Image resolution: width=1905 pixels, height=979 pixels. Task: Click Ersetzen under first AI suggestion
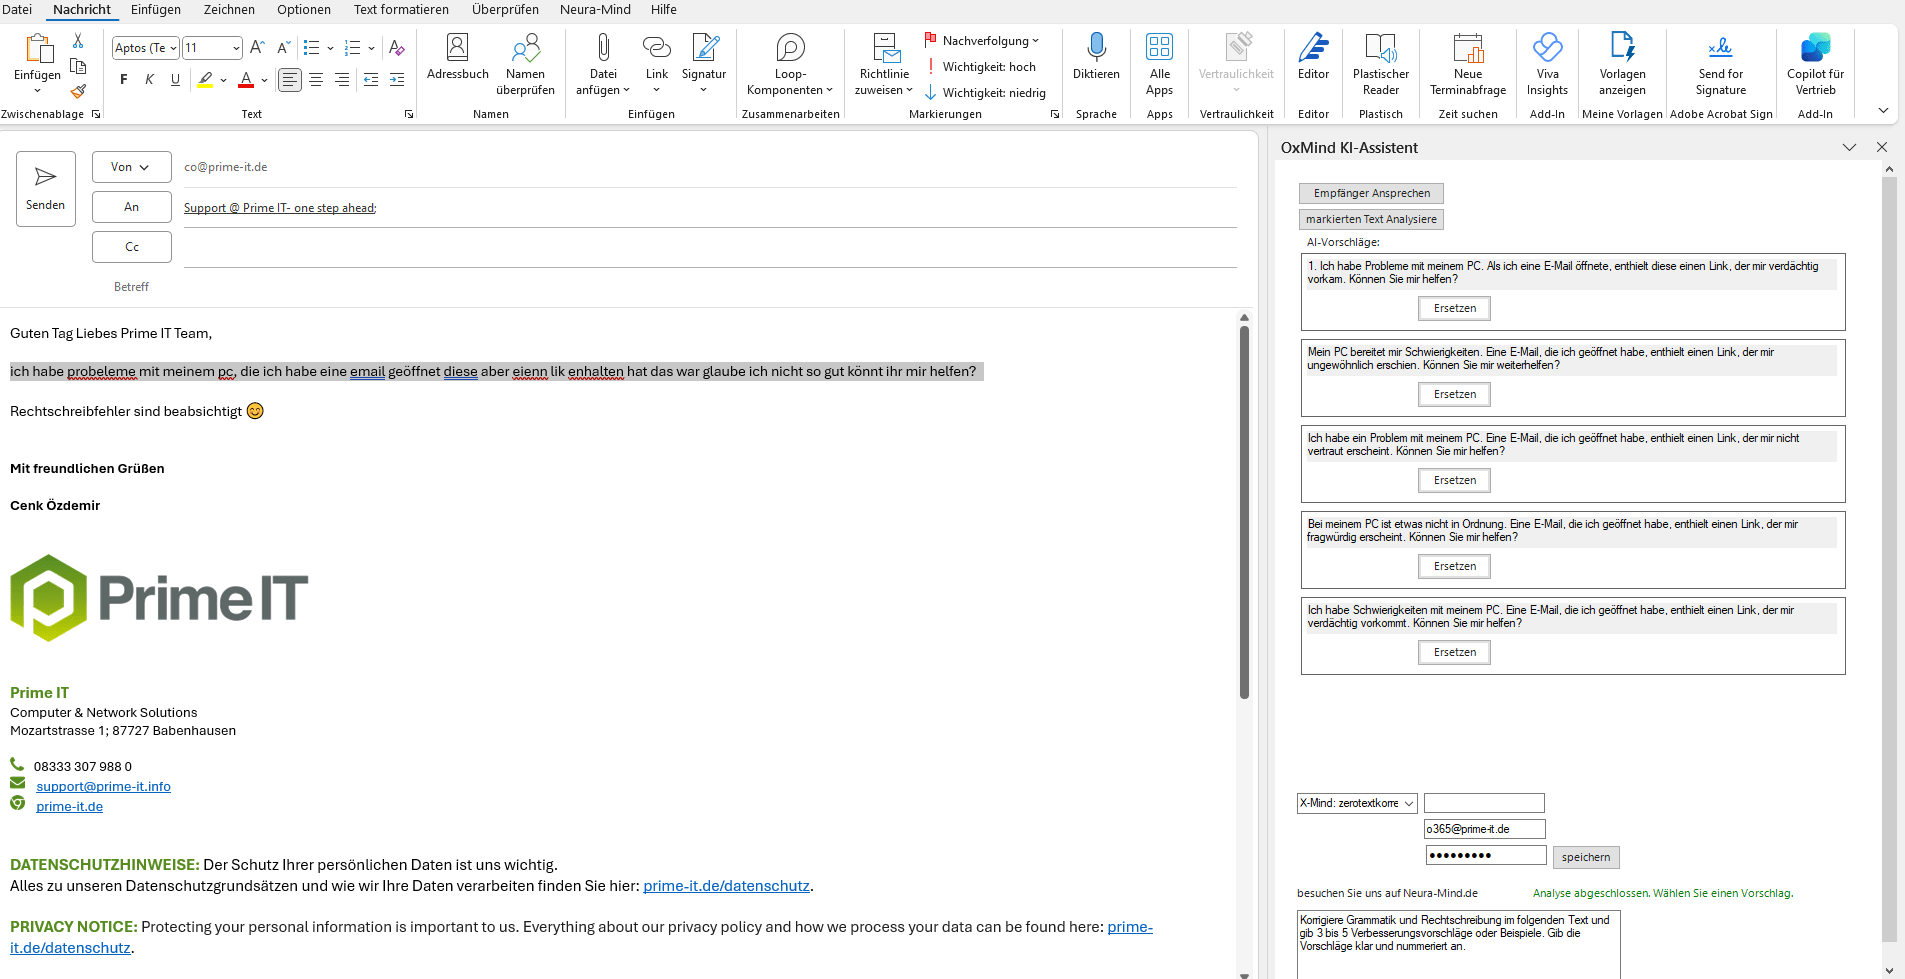(x=1454, y=308)
